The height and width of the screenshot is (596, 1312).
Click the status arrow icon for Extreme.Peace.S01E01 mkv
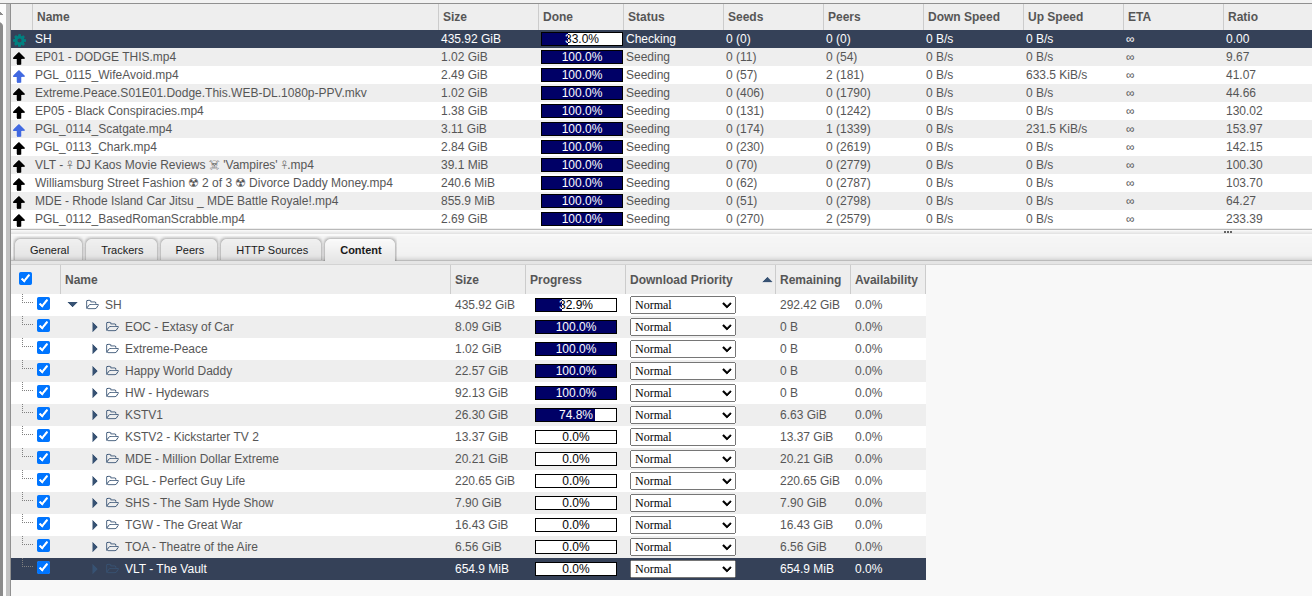(19, 93)
